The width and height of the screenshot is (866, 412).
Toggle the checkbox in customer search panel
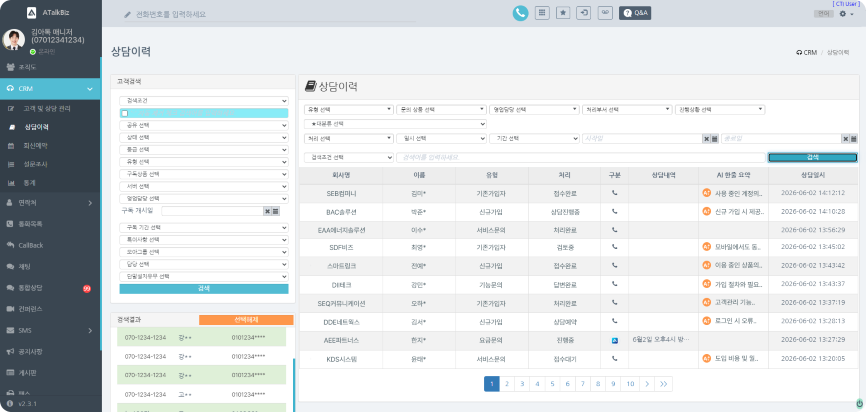124,113
